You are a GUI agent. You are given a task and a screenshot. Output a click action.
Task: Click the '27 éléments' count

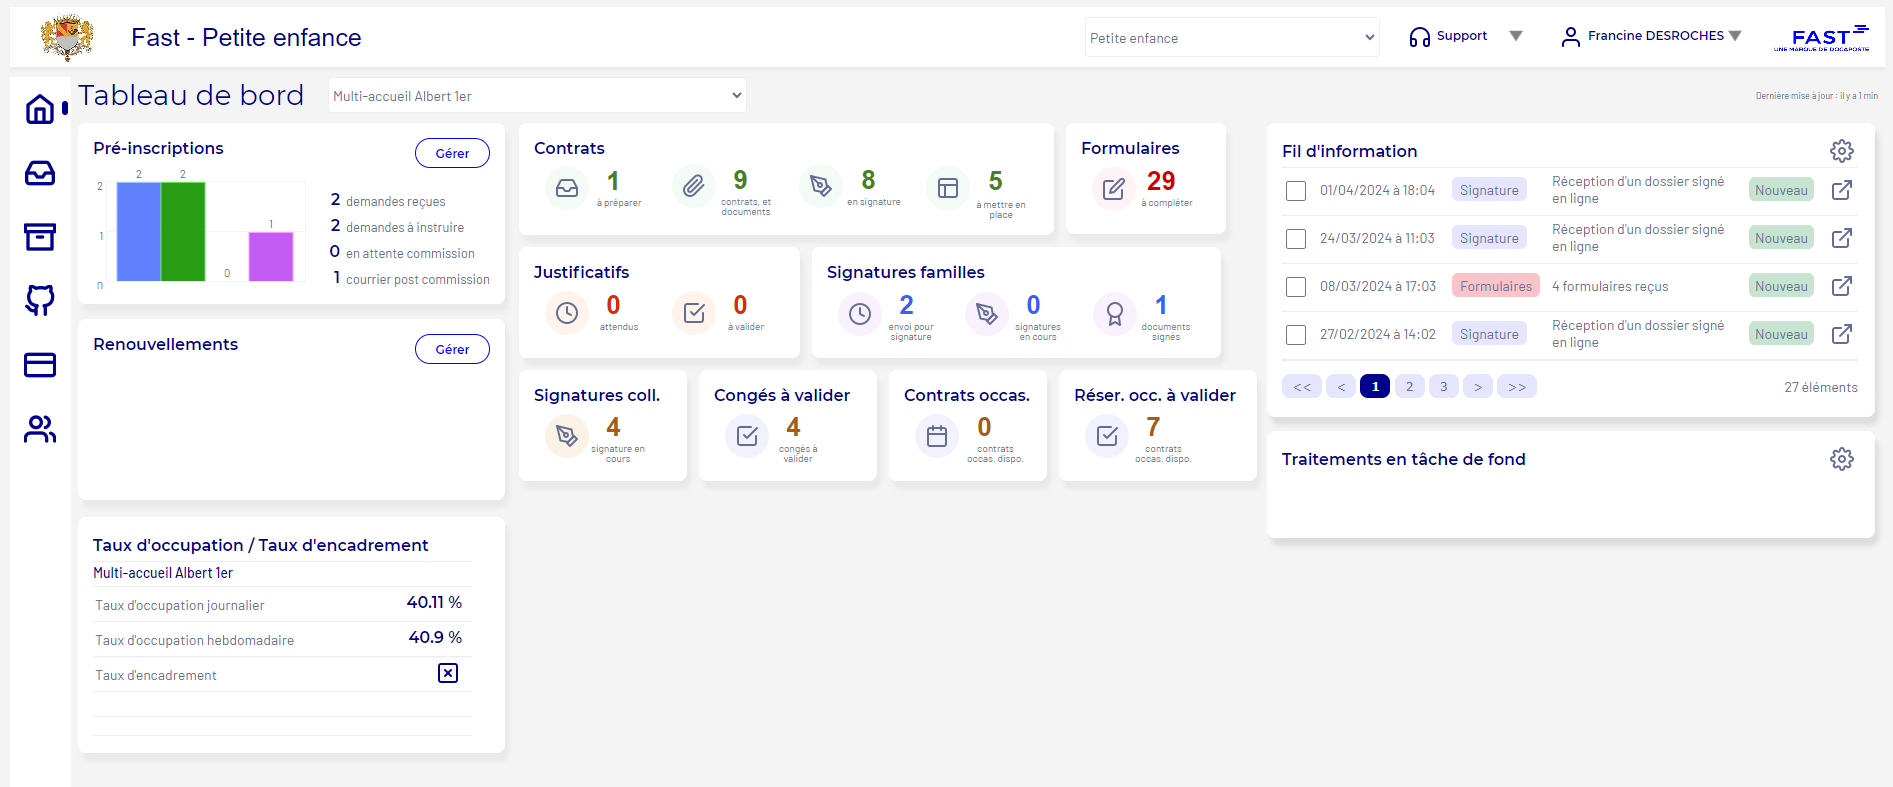(x=1821, y=387)
